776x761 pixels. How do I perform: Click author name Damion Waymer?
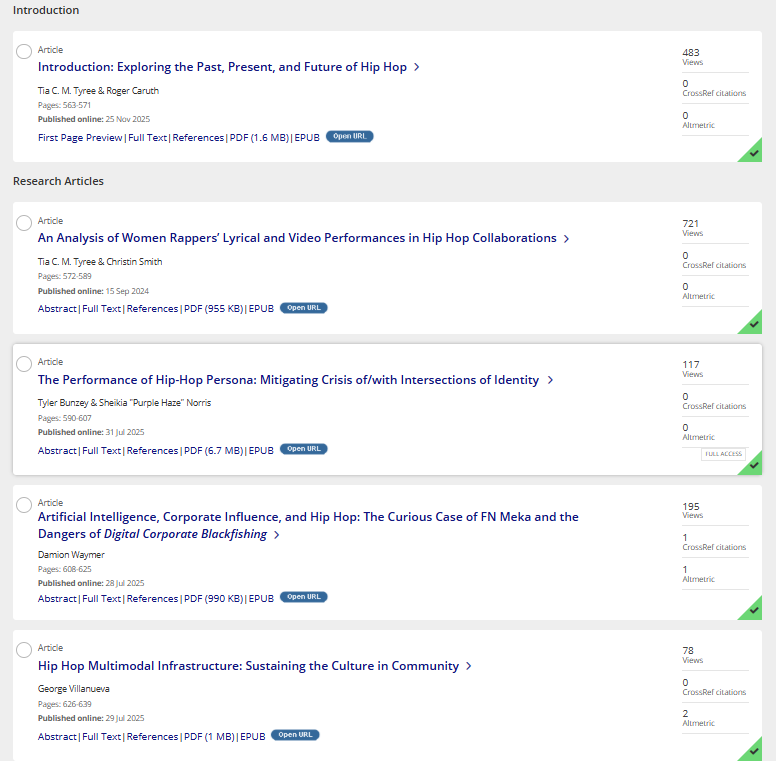pos(71,555)
